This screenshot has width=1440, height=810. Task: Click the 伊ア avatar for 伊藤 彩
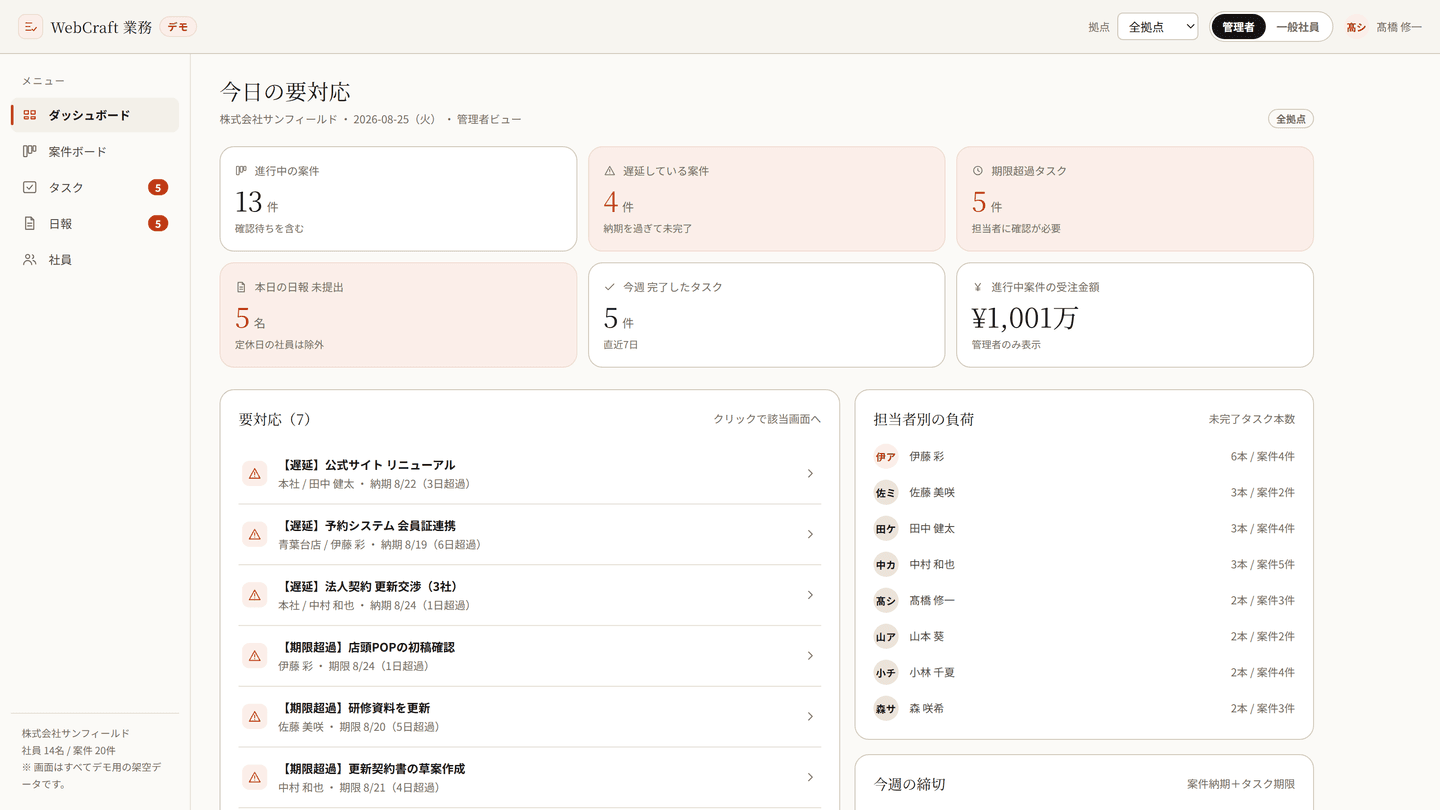click(886, 456)
